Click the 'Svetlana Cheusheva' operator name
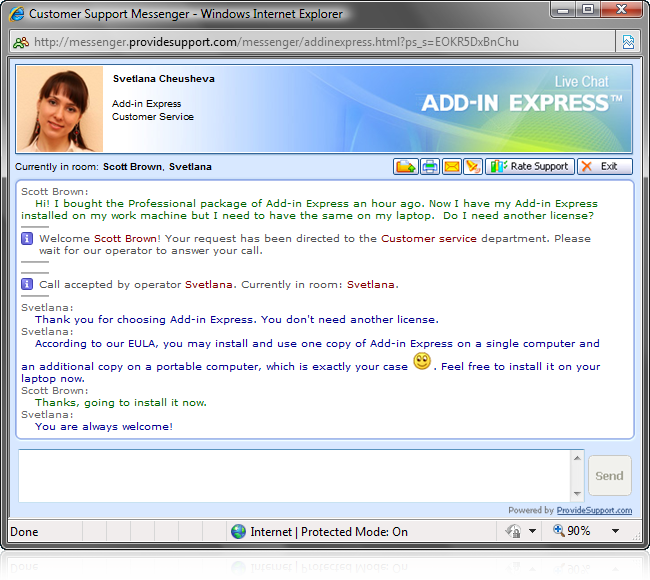Image resolution: width=650 pixels, height=580 pixels. (x=164, y=79)
